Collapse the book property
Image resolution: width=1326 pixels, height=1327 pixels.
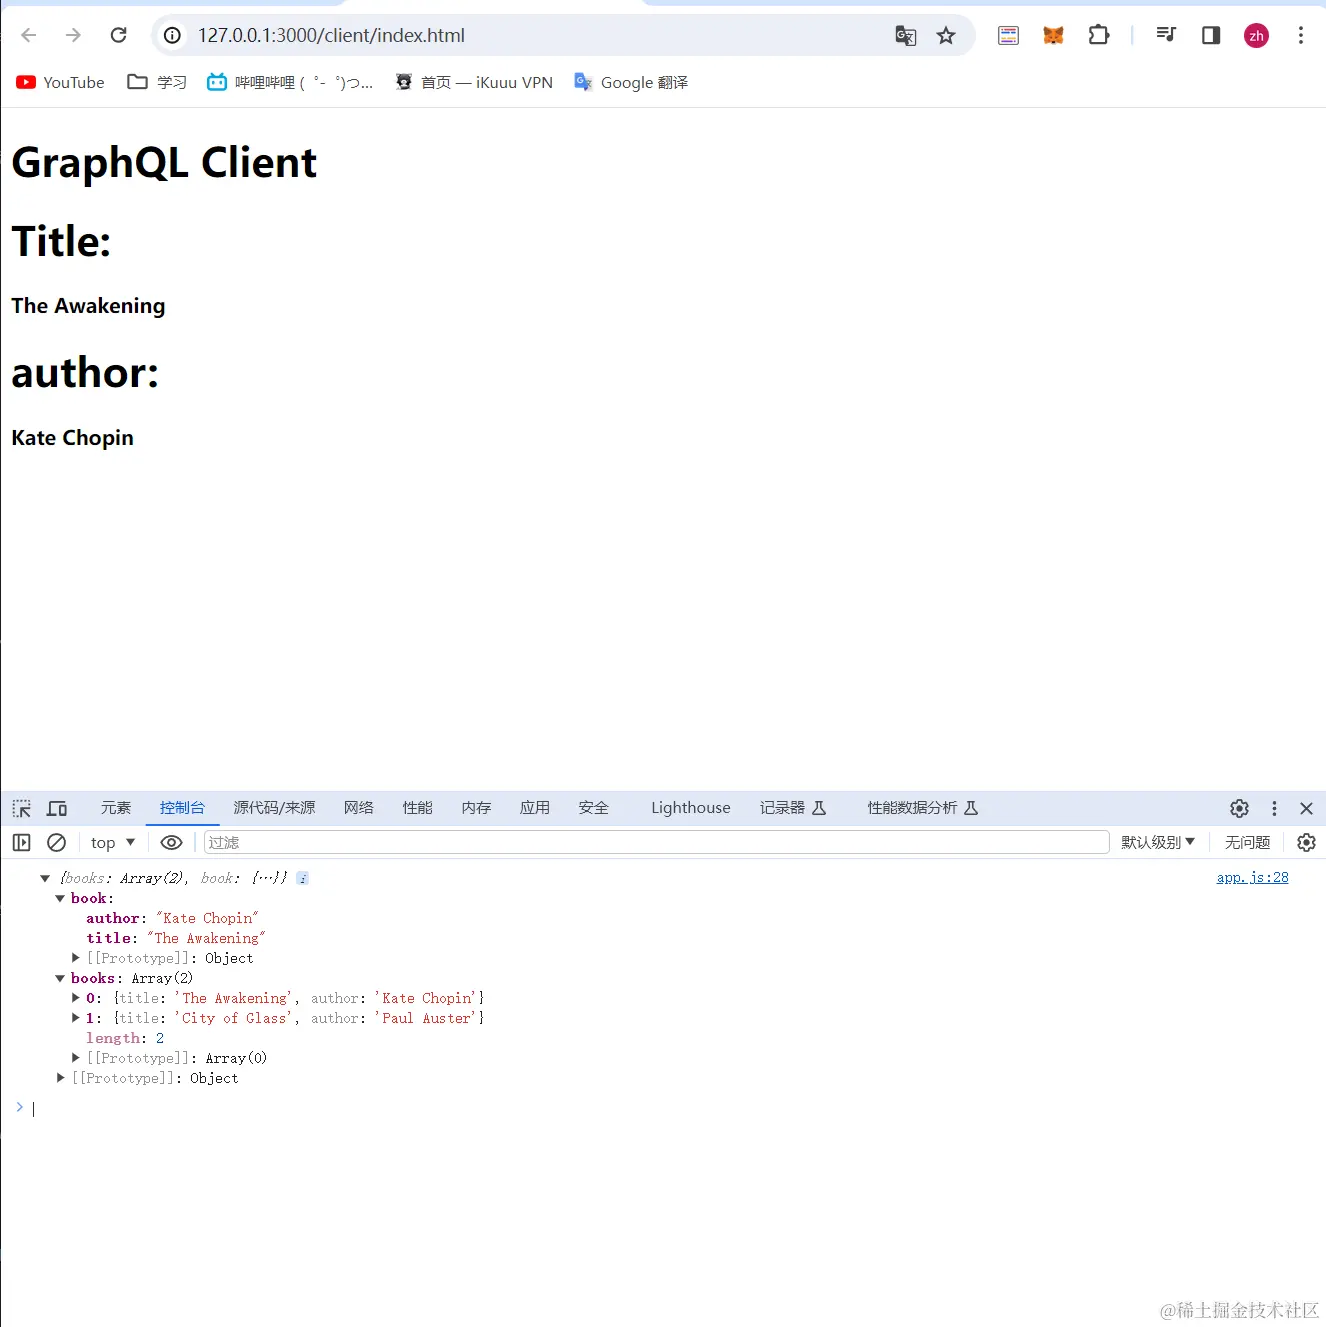point(60,899)
